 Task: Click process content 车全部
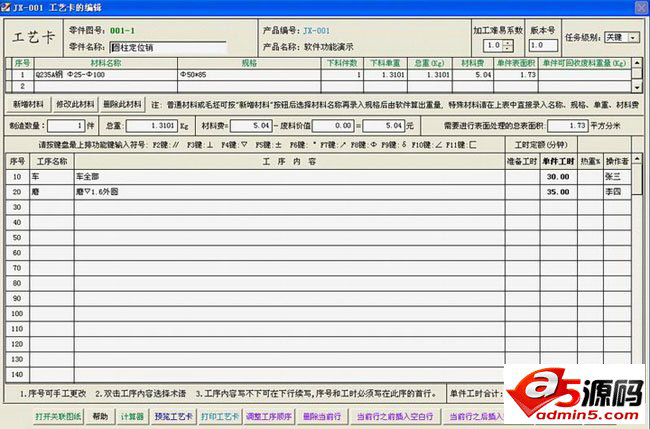(289, 177)
